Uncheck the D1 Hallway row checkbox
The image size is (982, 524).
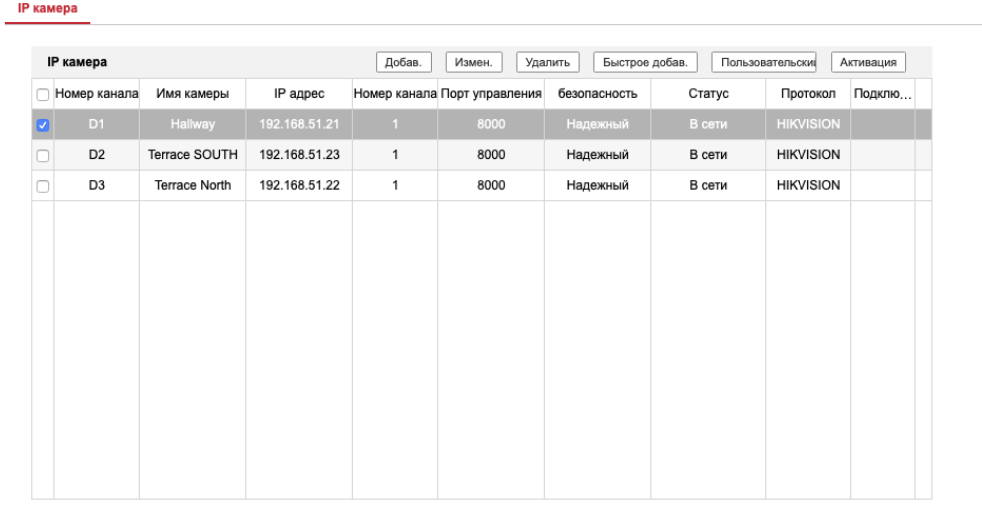pyautogui.click(x=43, y=125)
